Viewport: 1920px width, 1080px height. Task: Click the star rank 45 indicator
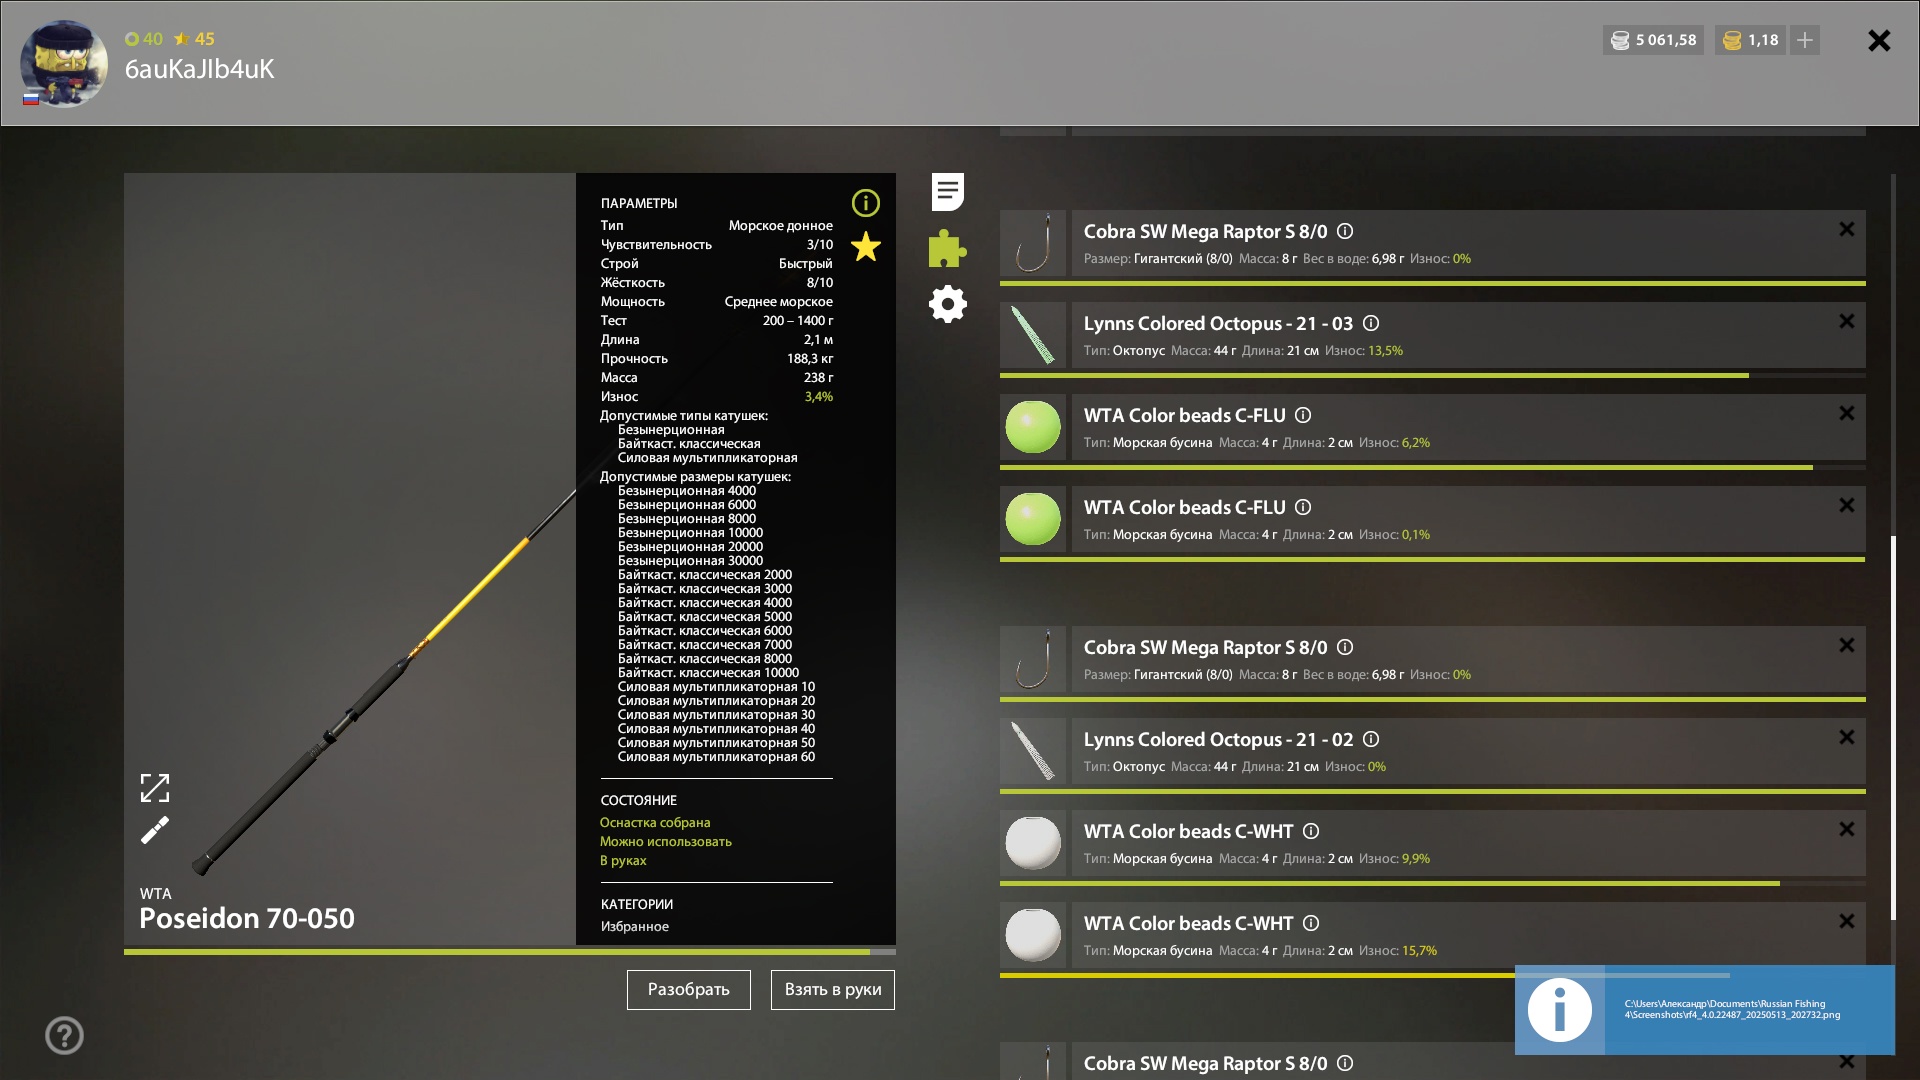194,39
